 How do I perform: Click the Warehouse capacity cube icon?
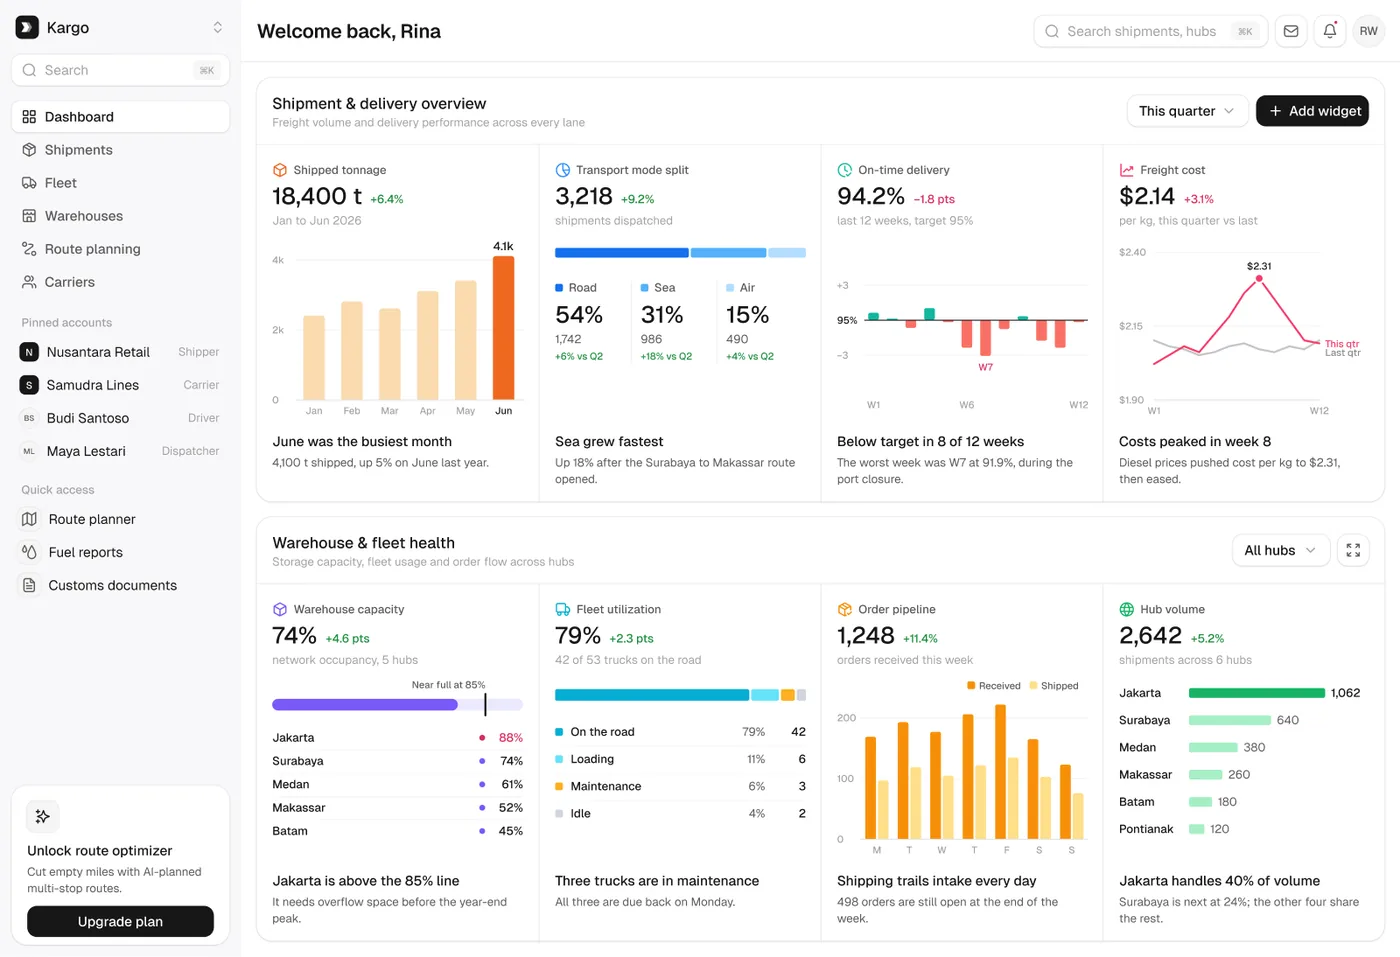(280, 609)
